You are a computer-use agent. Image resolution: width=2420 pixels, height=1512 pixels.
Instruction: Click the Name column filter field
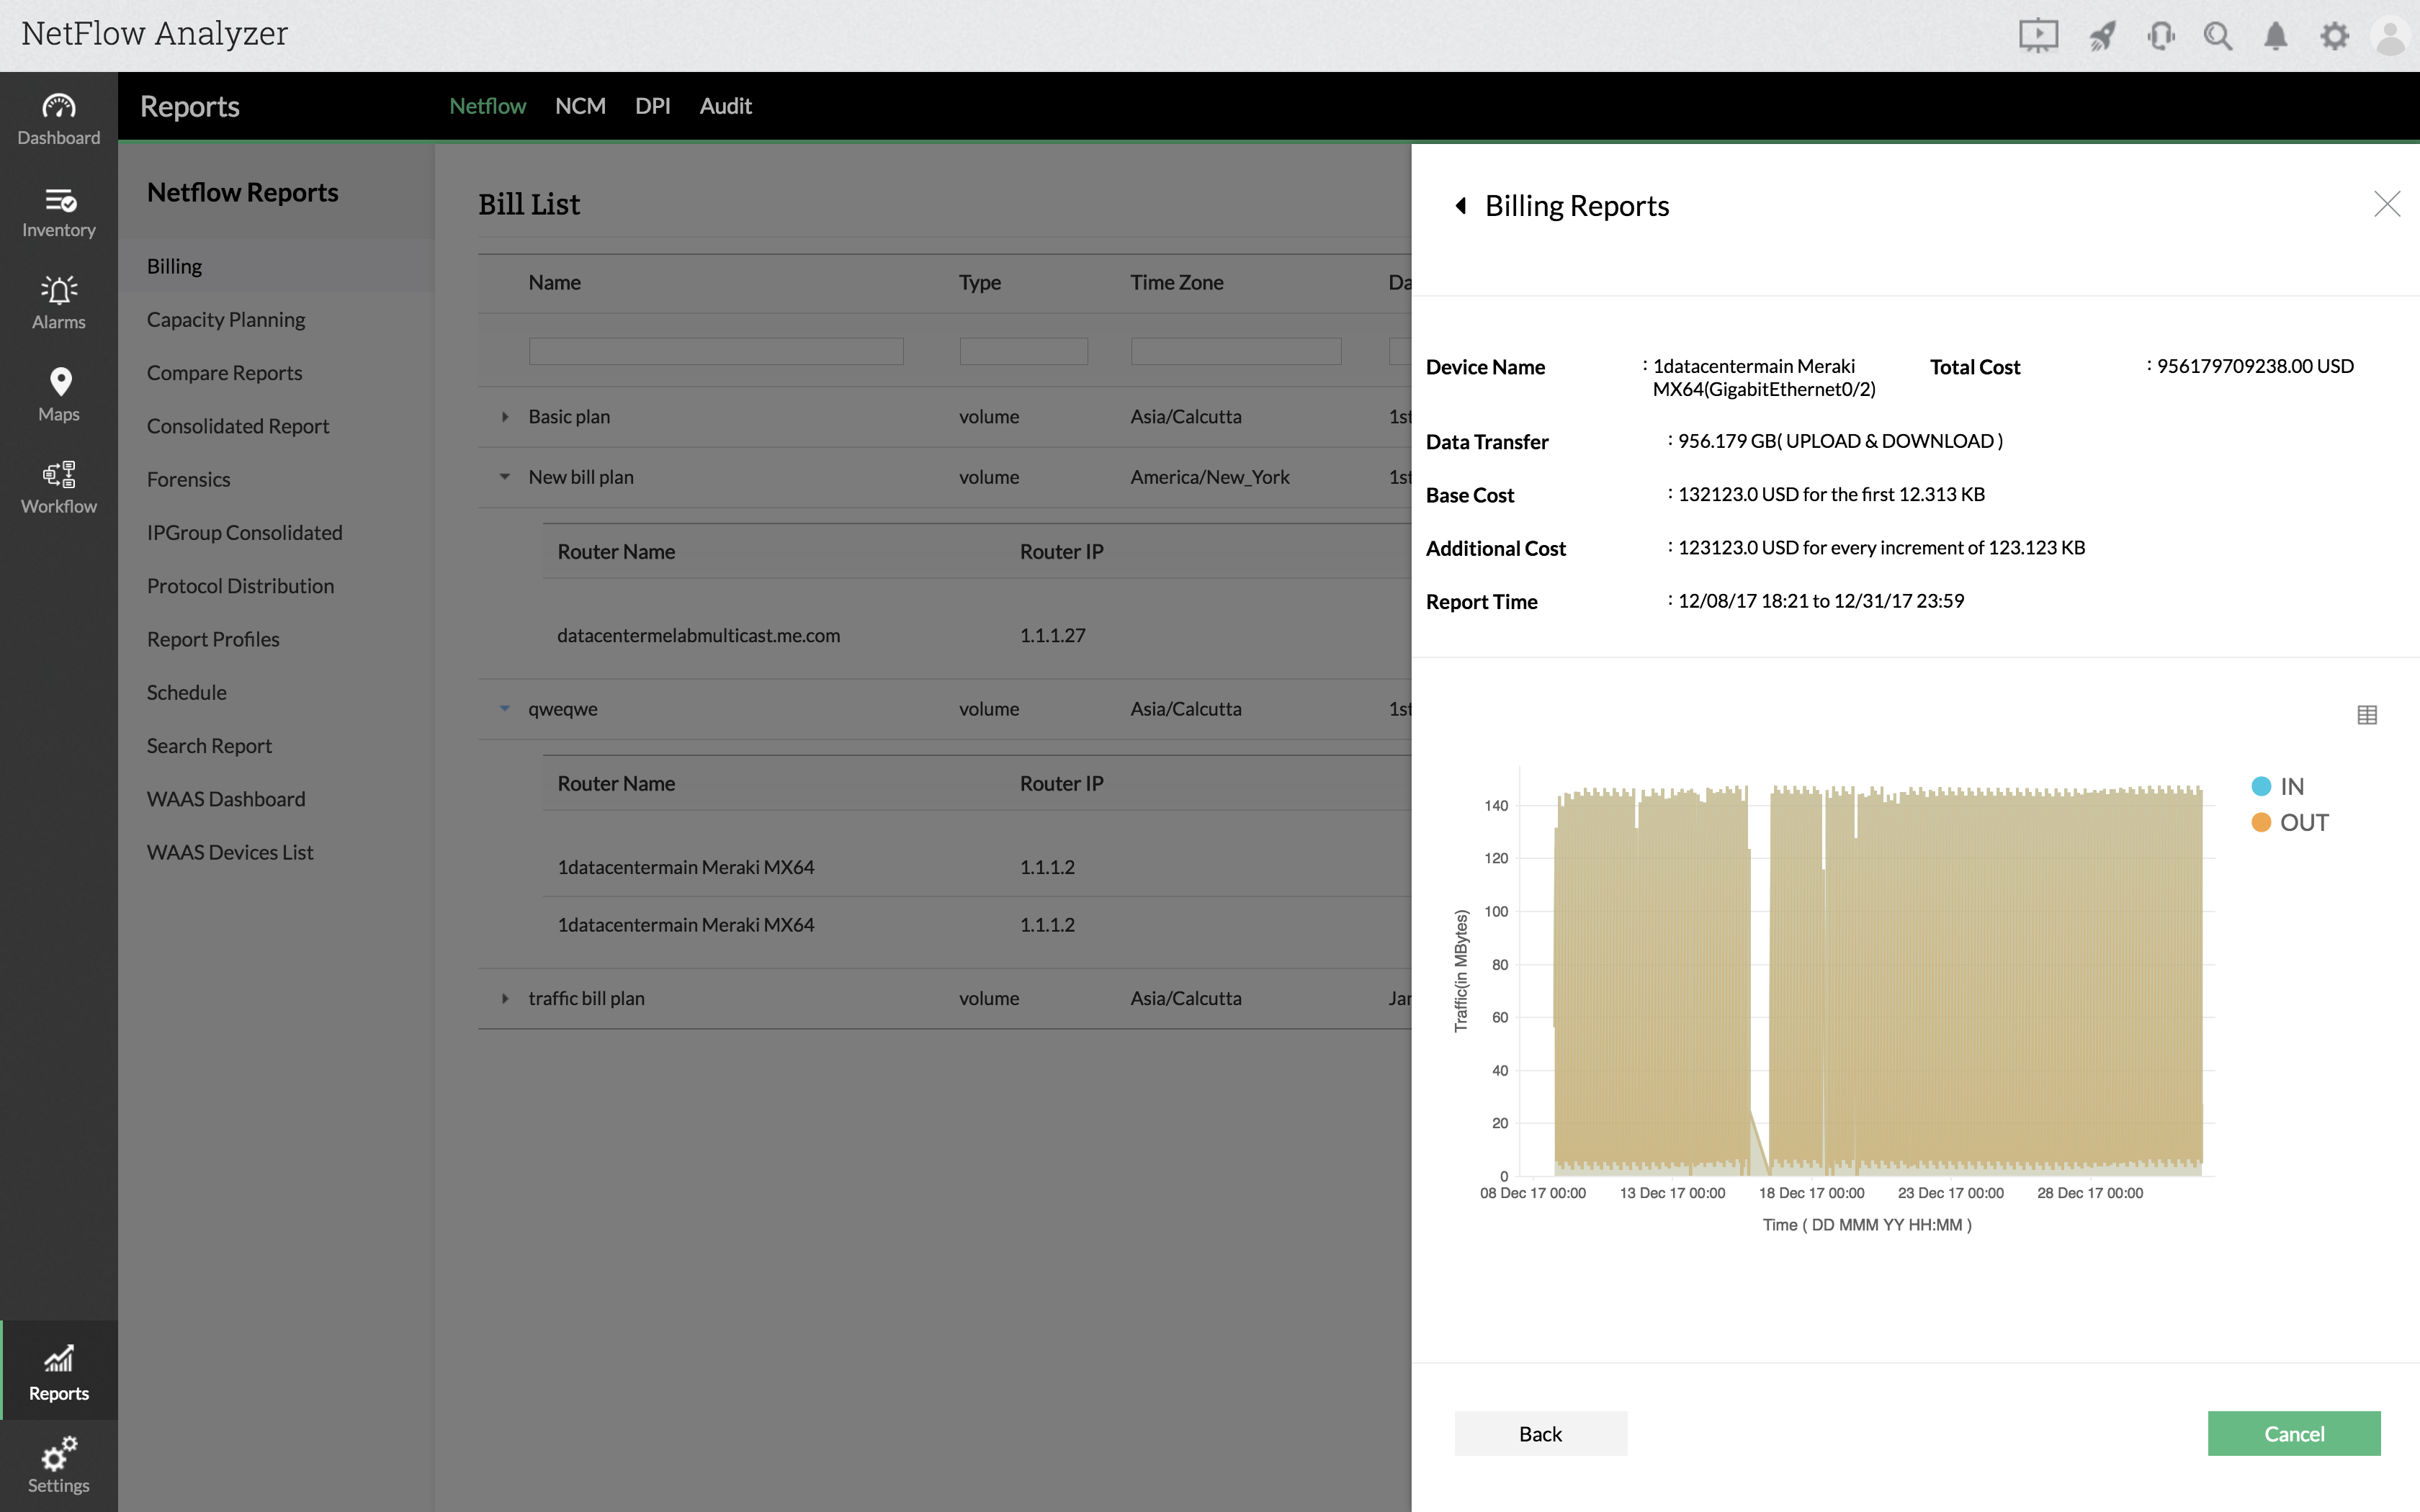pyautogui.click(x=716, y=351)
